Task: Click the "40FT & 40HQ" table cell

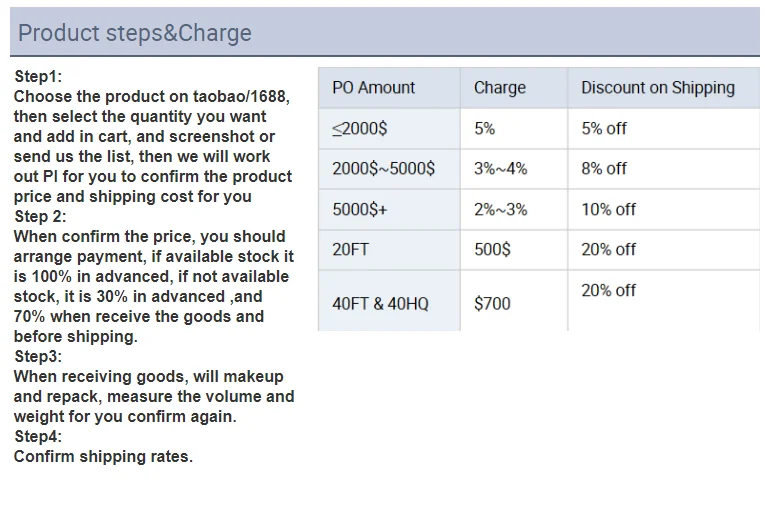Action: [x=380, y=303]
